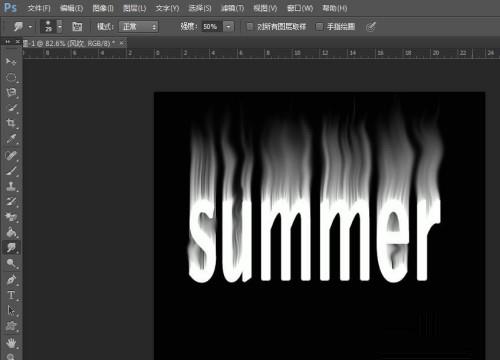Toggle tablet pressure control for strength
Screen dimensions: 500x360
pos(371,27)
